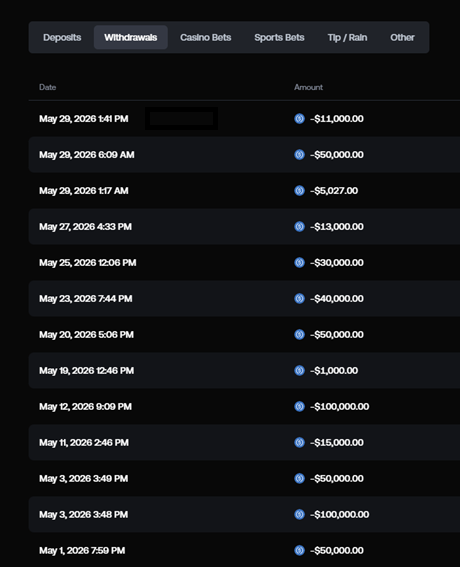This screenshot has width=460, height=567.
Task: Click the coin icon beside -$11,000.00
Action: click(299, 119)
